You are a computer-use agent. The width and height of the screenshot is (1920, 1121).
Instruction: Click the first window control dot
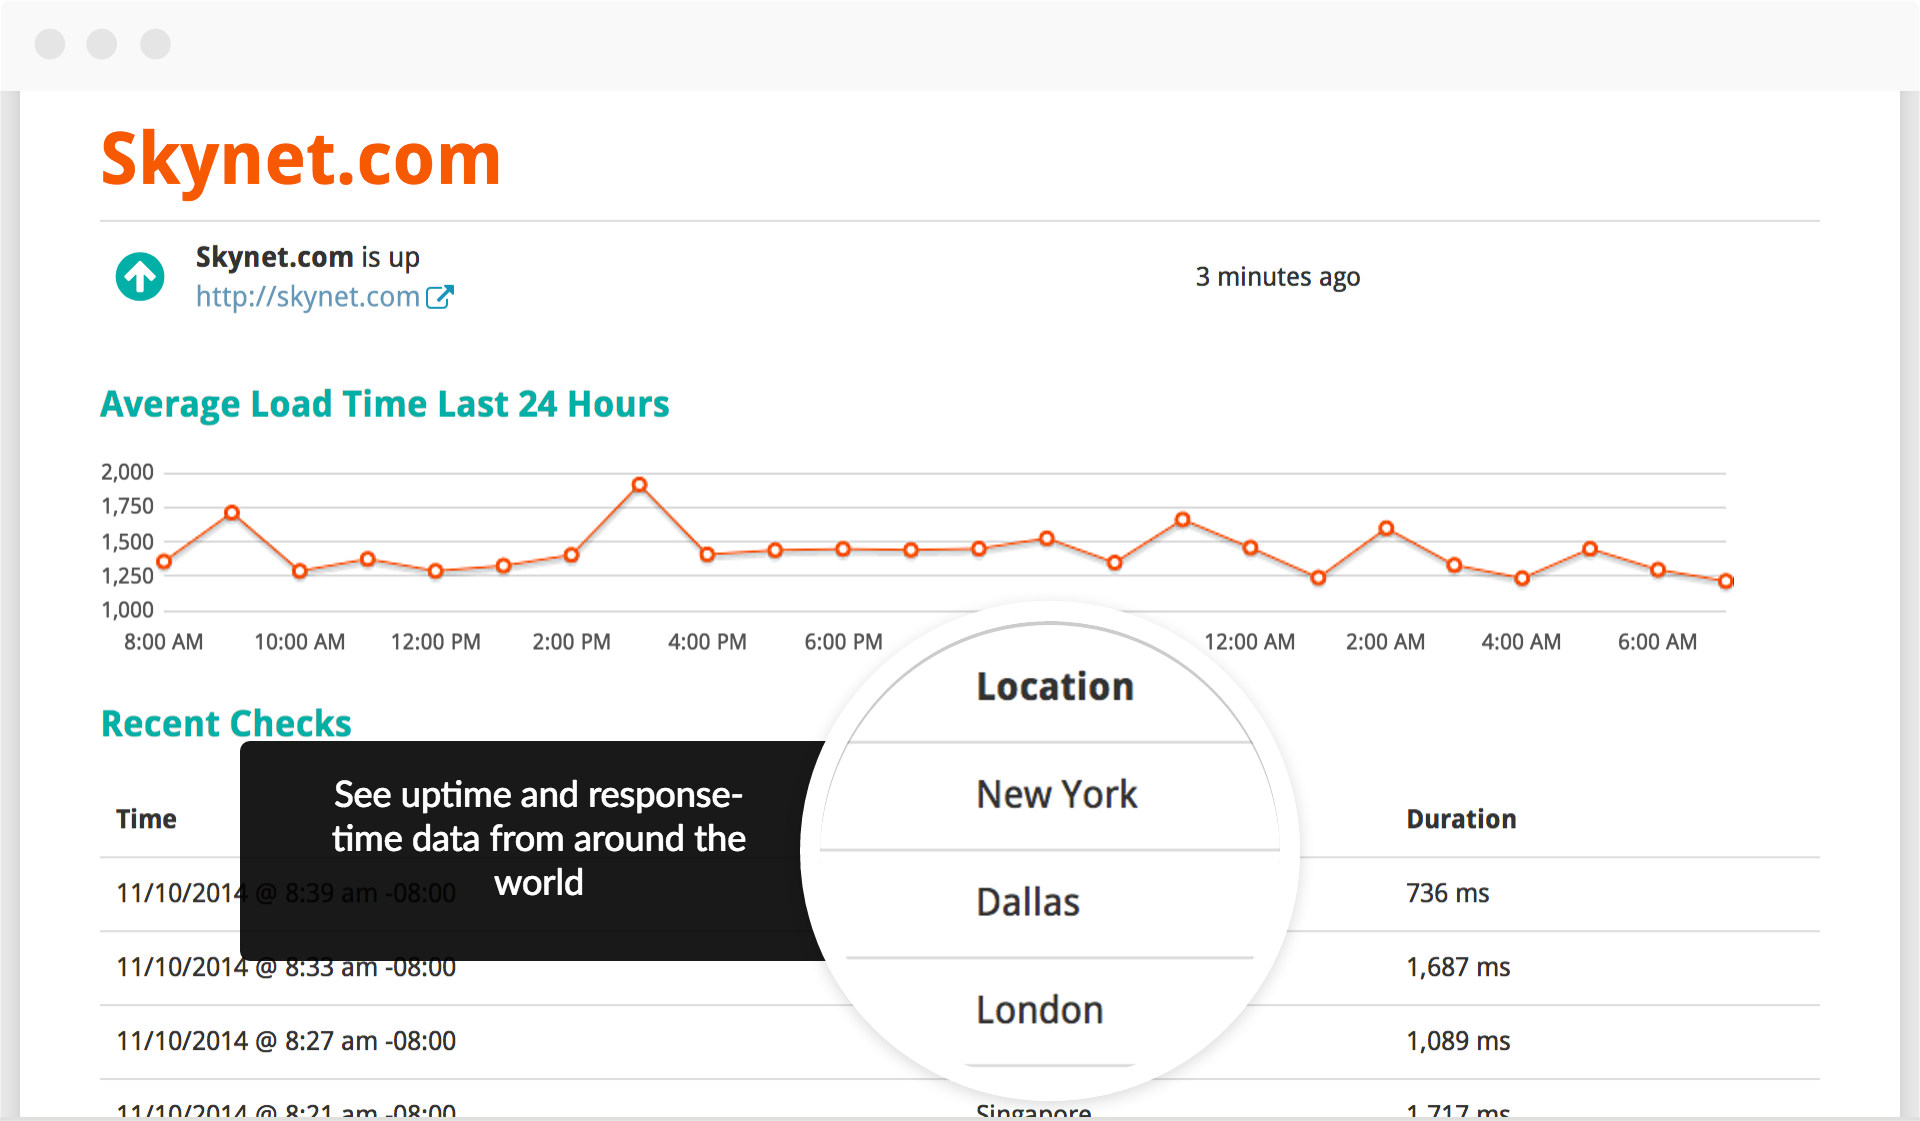(x=50, y=44)
